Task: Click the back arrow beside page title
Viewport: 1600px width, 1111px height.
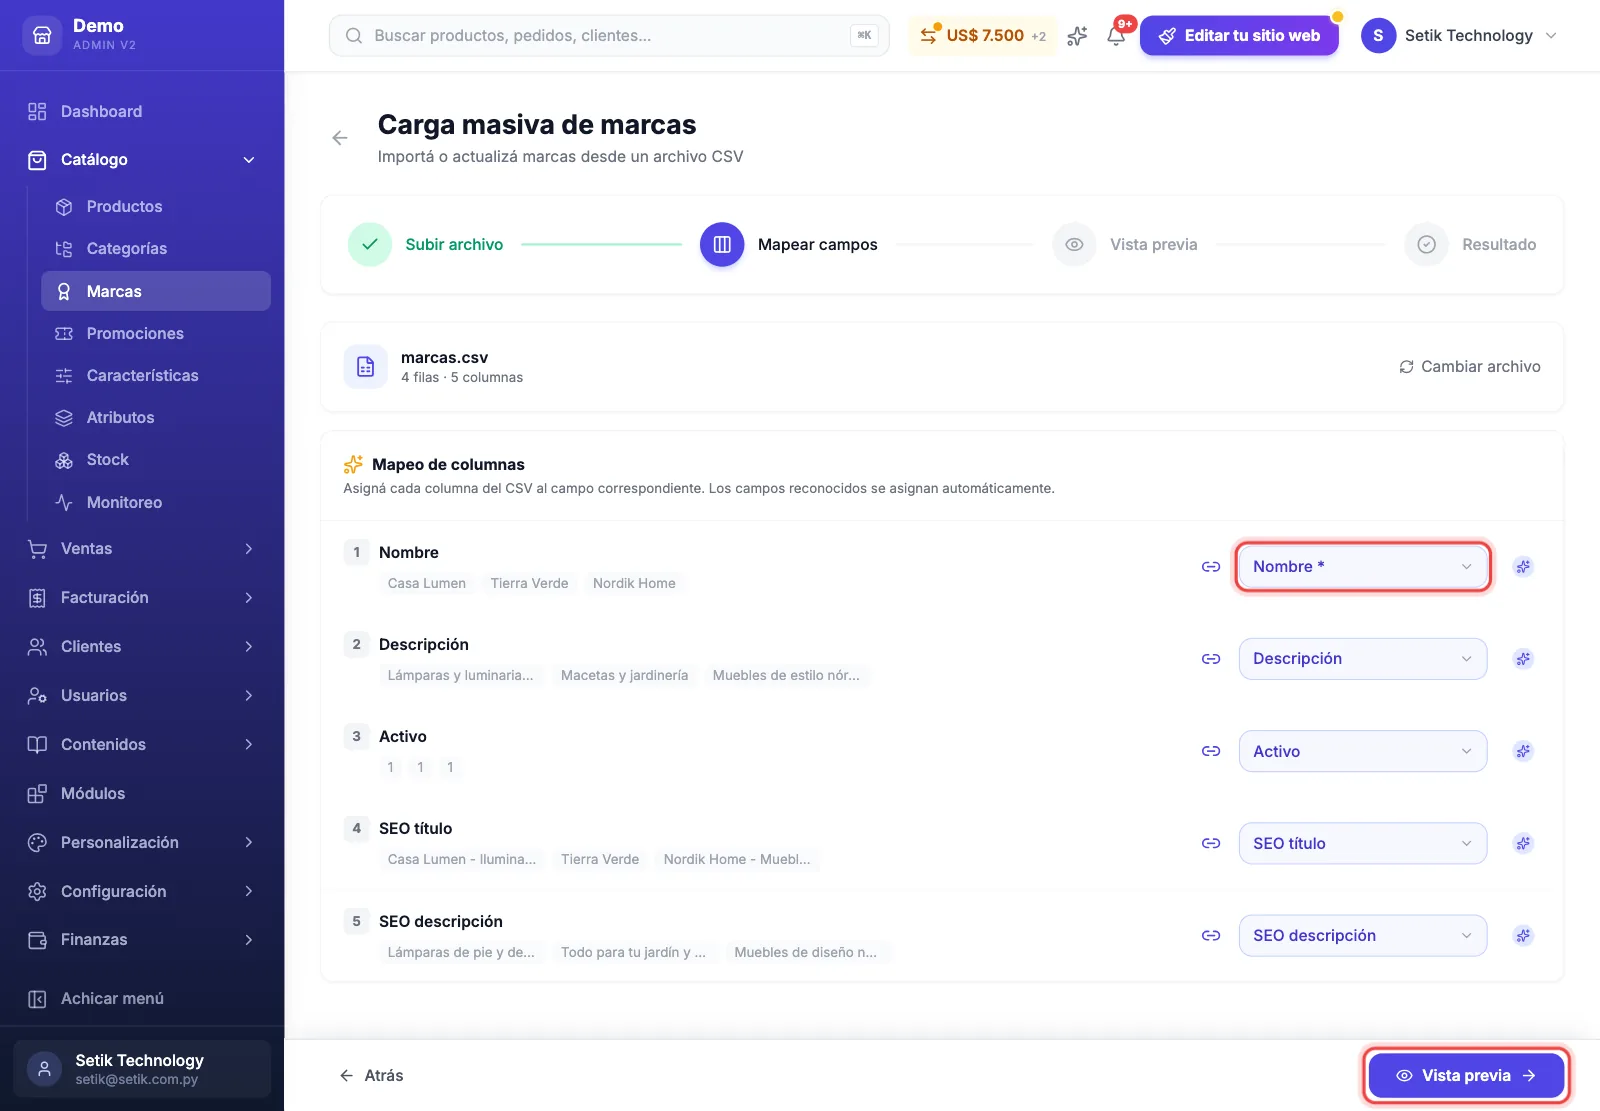Action: pos(340,138)
